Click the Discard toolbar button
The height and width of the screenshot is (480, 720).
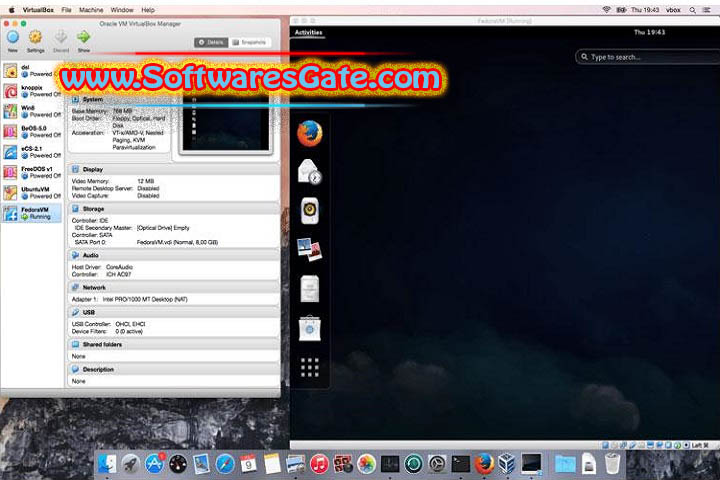tap(61, 41)
